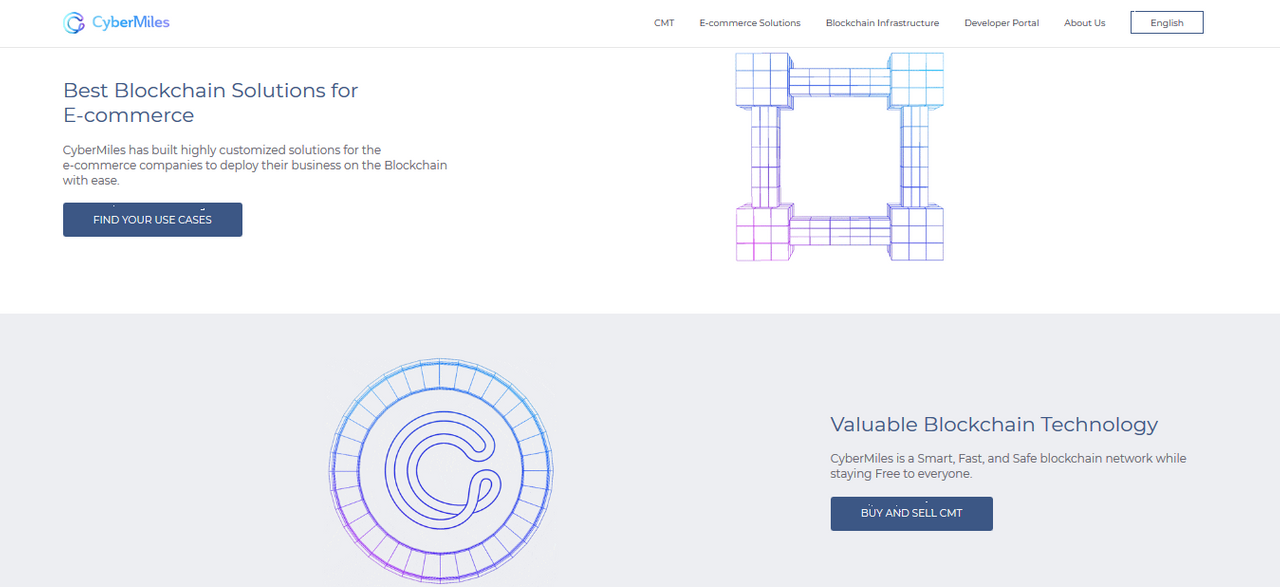Click BUY AND SELL CMT button

pos(911,513)
